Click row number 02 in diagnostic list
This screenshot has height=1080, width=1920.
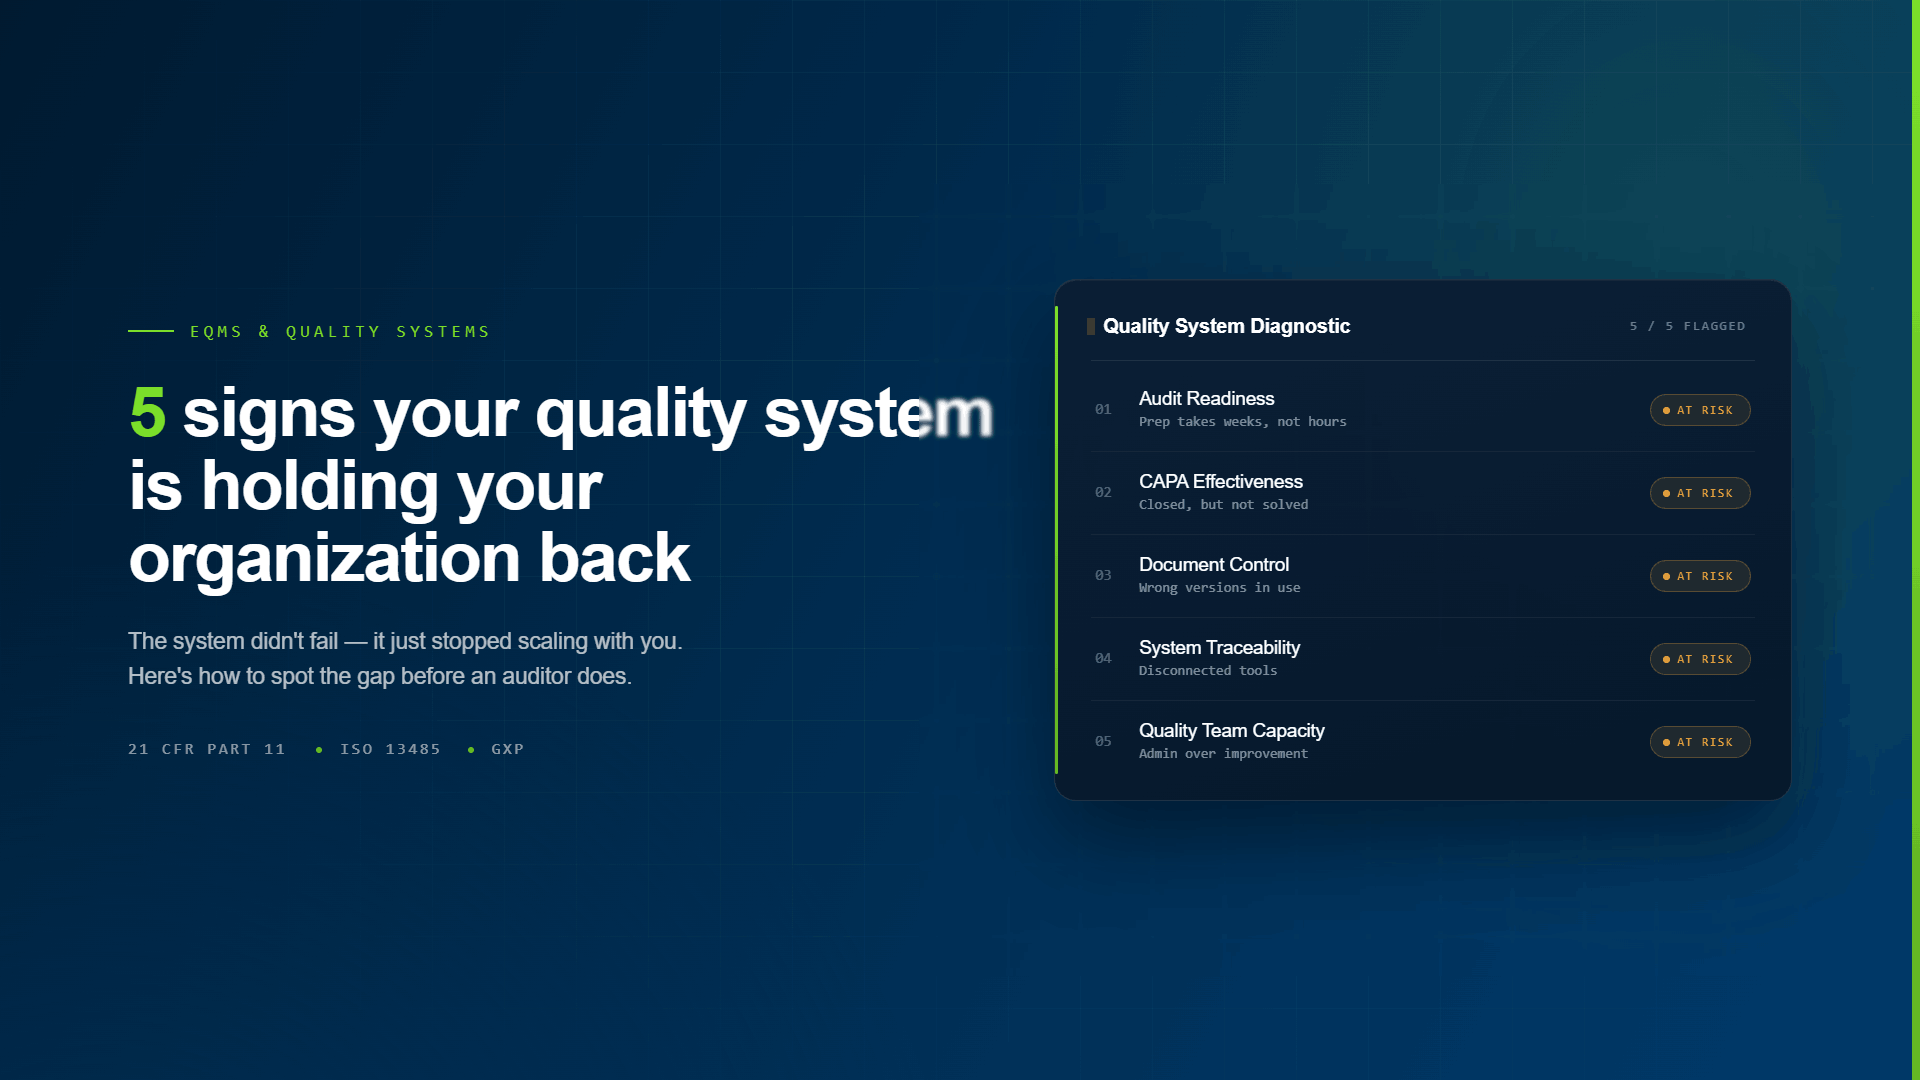(x=1103, y=492)
